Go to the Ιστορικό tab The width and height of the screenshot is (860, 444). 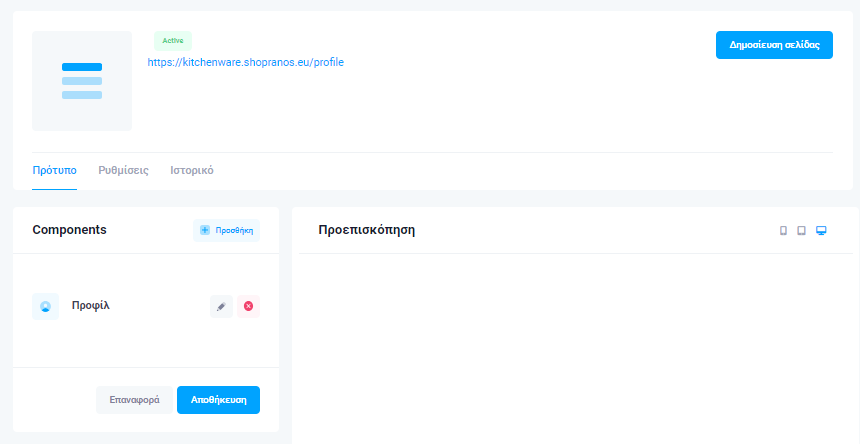pos(191,170)
